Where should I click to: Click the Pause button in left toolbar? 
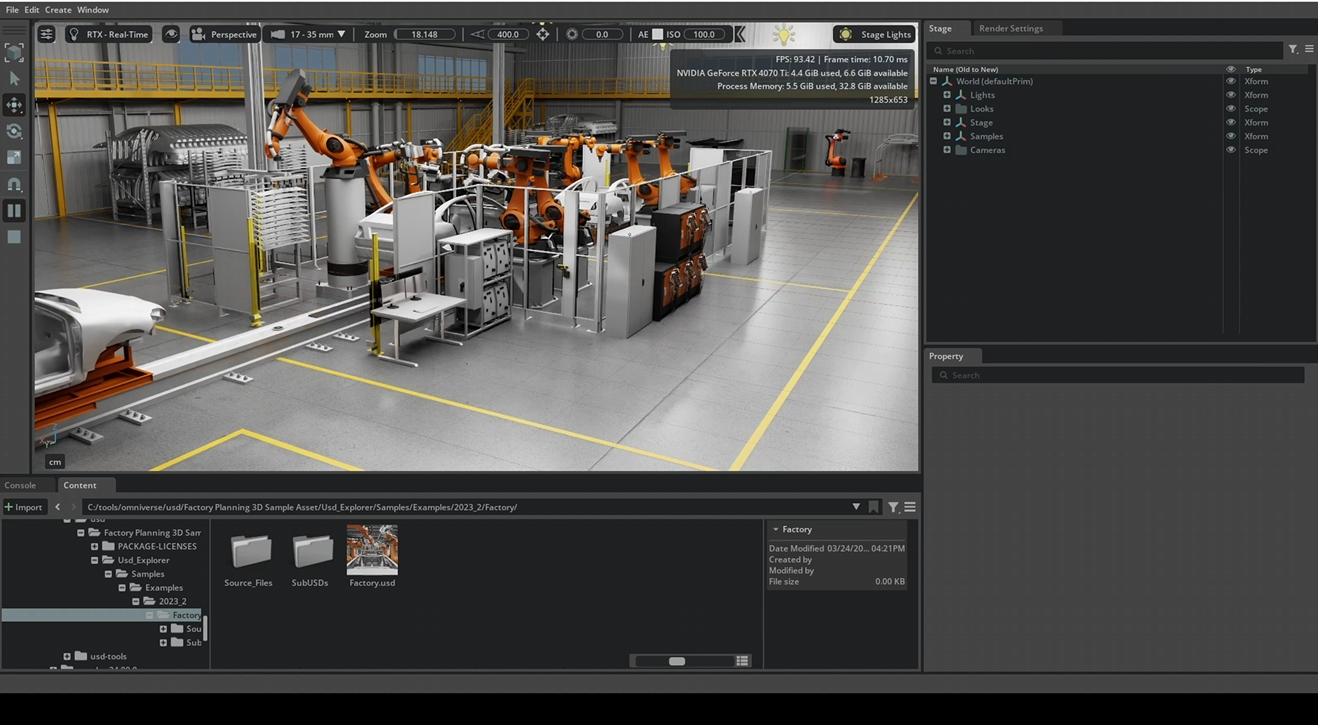14,210
